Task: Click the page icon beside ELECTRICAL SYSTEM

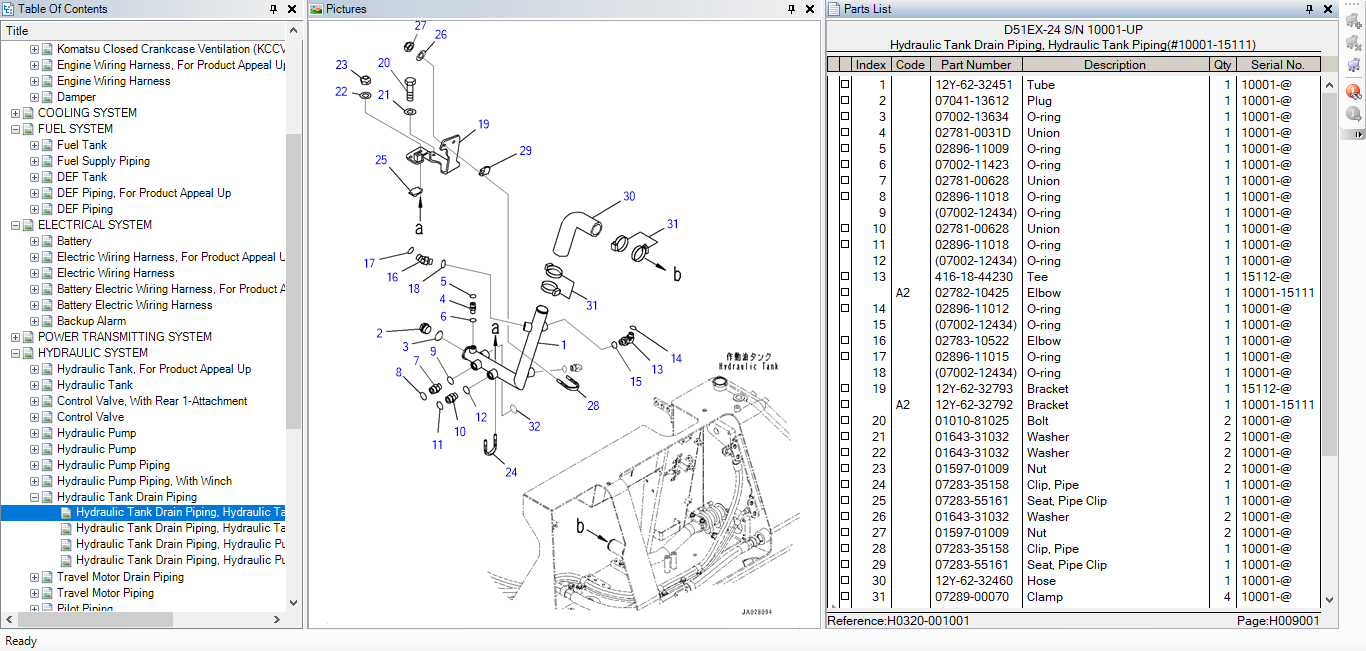Action: (x=28, y=225)
